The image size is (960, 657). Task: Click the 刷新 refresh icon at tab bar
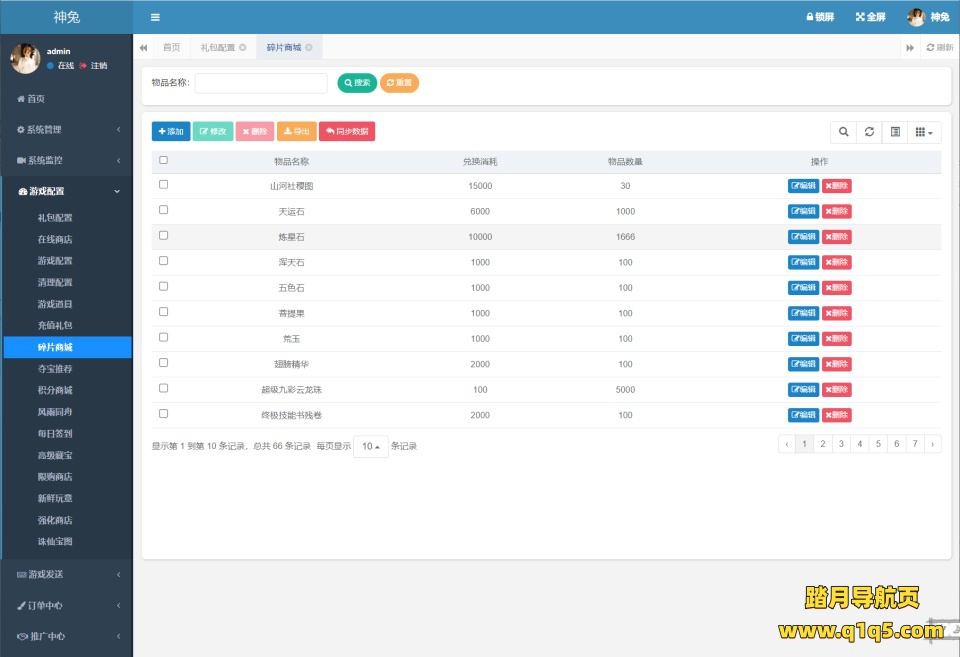931,47
